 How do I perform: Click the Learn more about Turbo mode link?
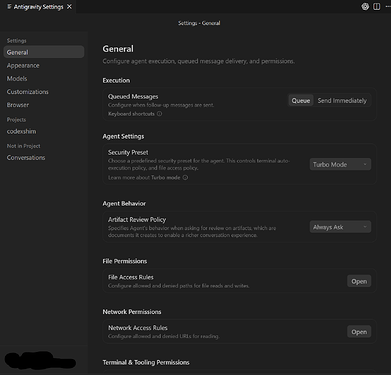(144, 177)
